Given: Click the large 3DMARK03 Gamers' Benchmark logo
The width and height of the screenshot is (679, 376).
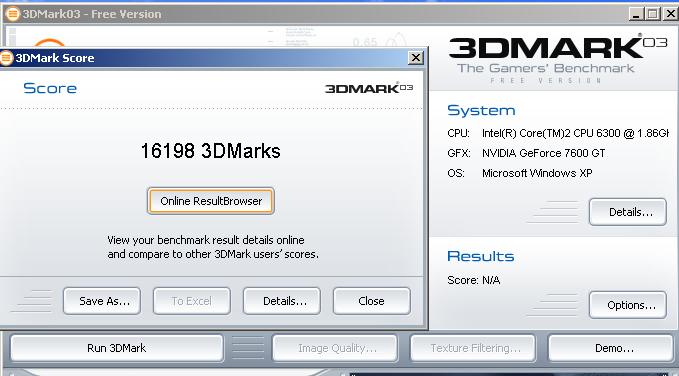Looking at the screenshot, I should point(558,59).
